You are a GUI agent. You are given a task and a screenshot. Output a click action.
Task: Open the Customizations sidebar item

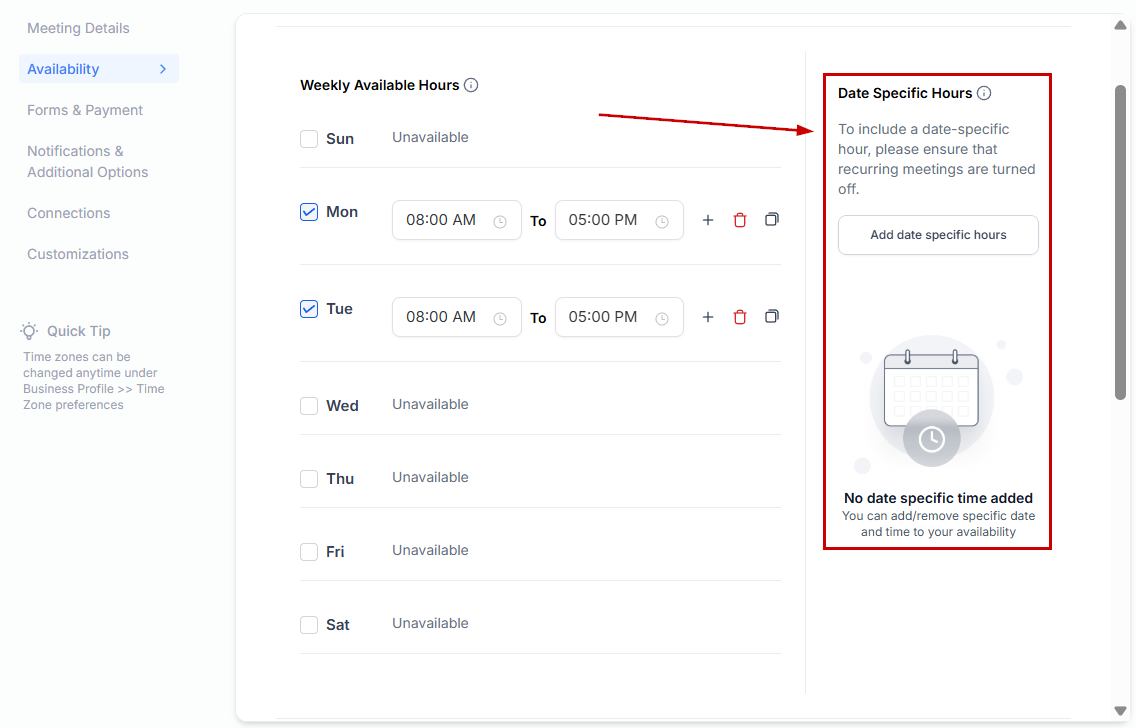(x=78, y=254)
